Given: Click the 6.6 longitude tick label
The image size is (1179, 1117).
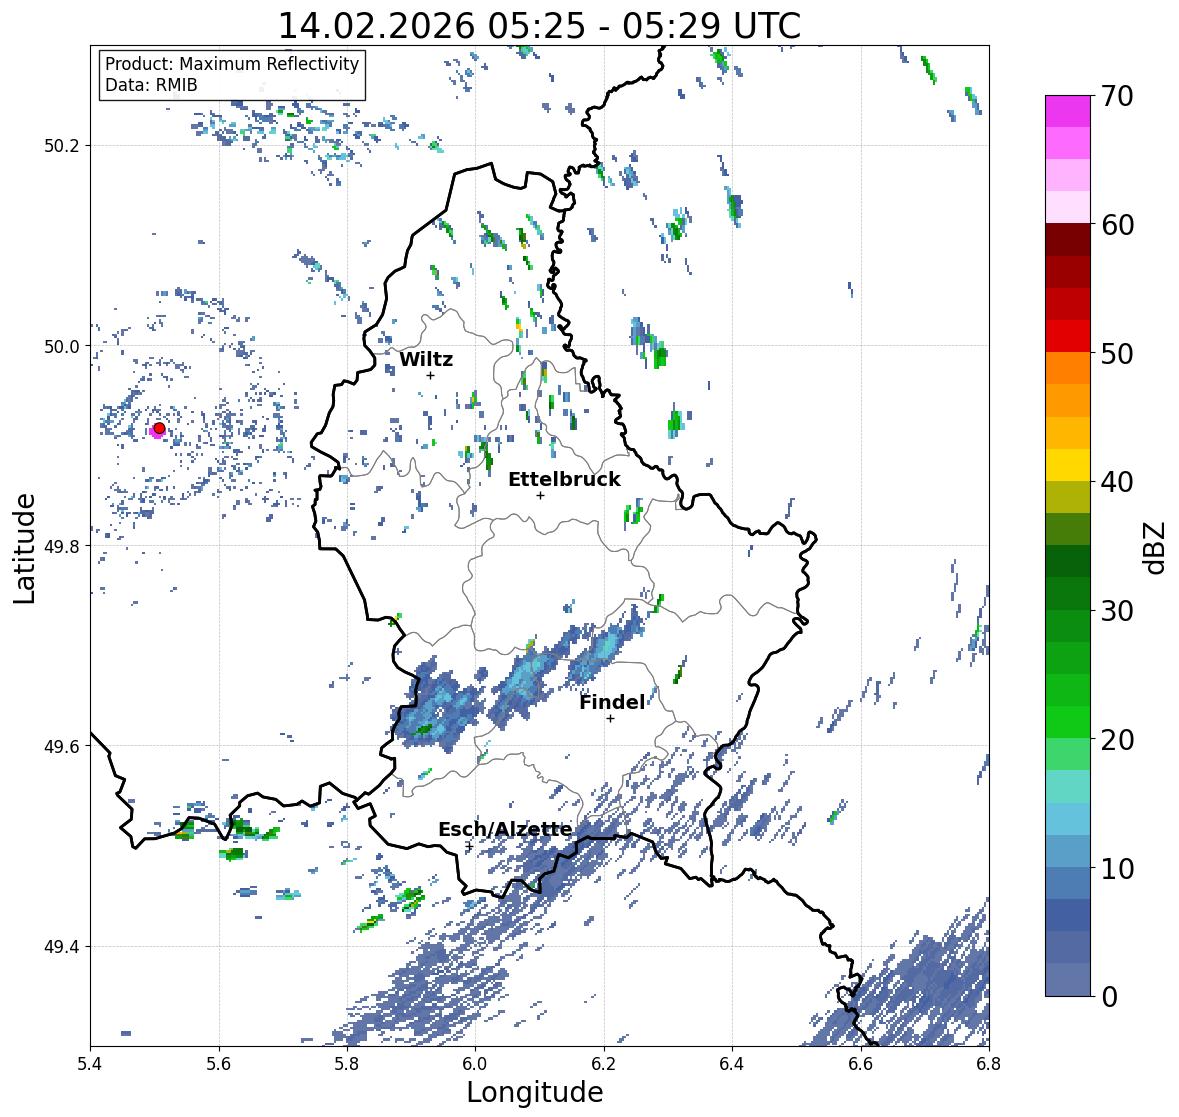Looking at the screenshot, I should coord(861,1064).
